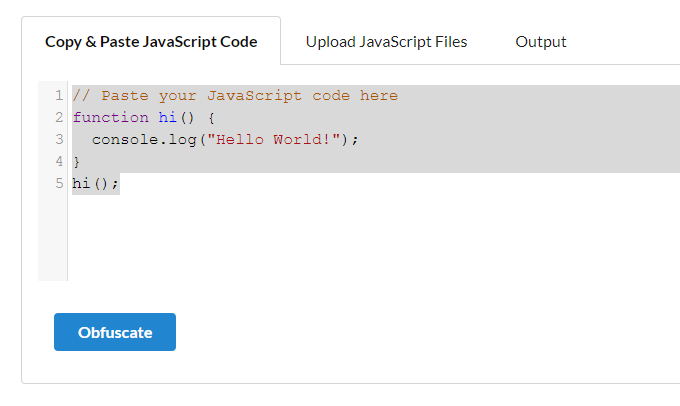Viewport: 680px width, 406px height.
Task: Place cursor in the comment line text
Action: [235, 95]
